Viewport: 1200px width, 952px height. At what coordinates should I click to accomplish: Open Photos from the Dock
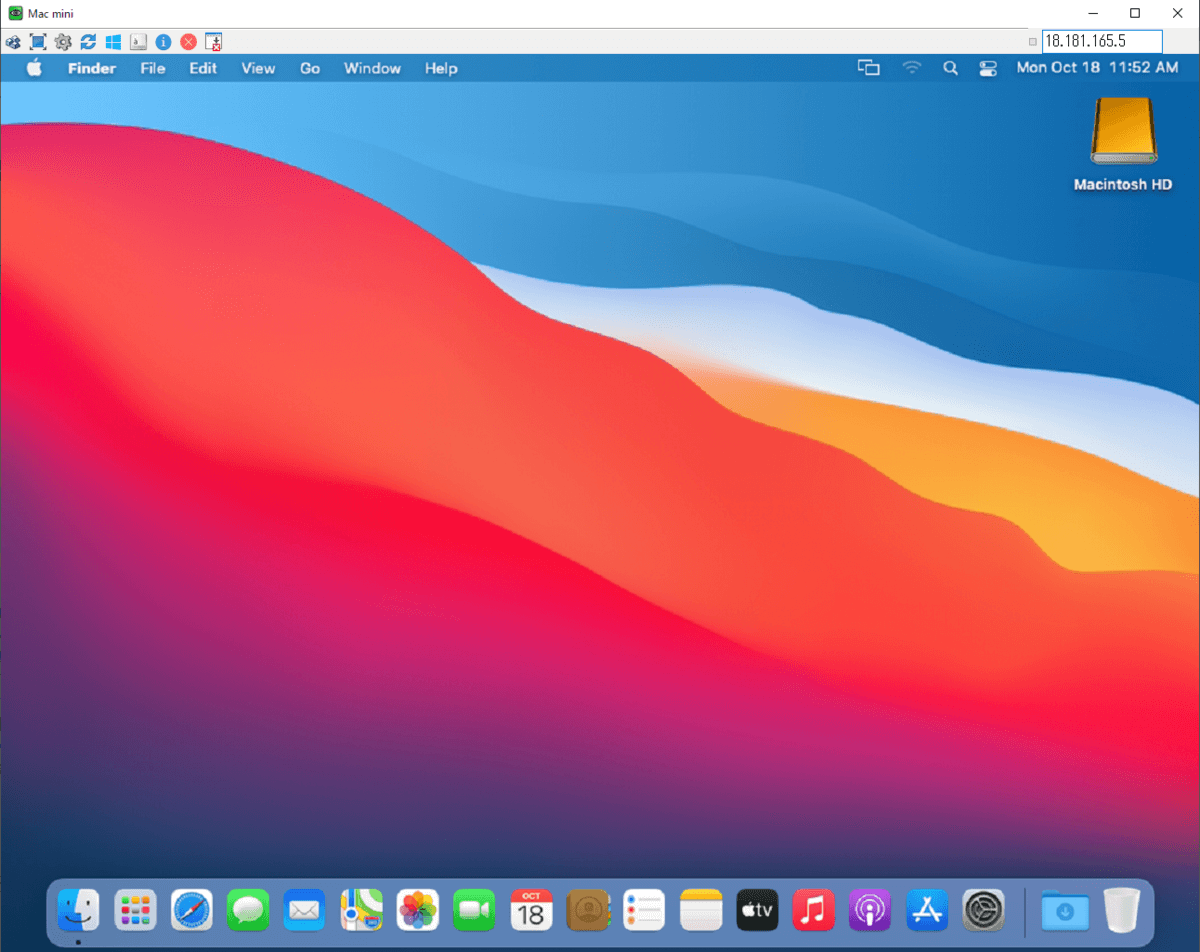(417, 910)
